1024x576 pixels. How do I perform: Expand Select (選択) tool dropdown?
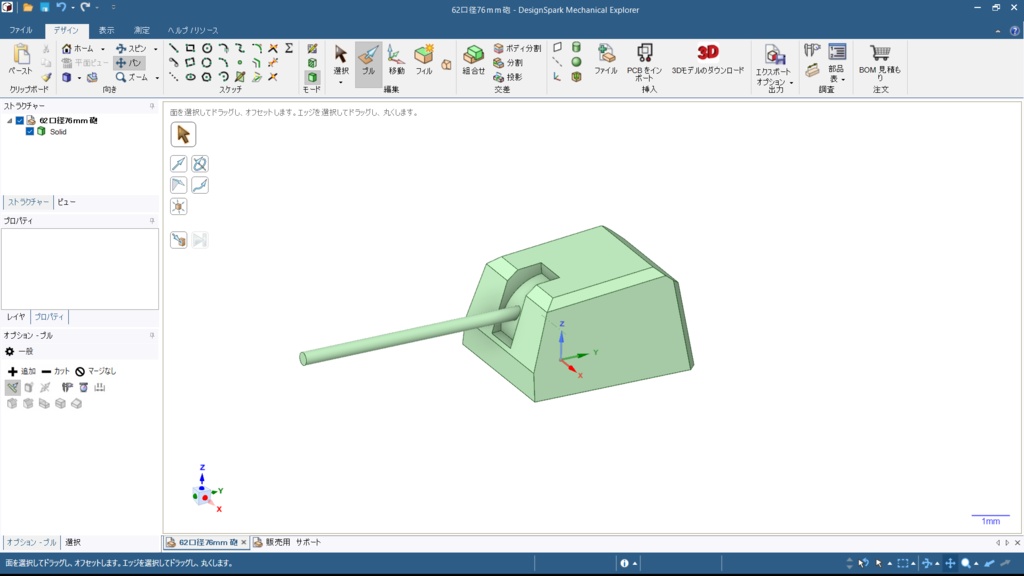tap(340, 83)
